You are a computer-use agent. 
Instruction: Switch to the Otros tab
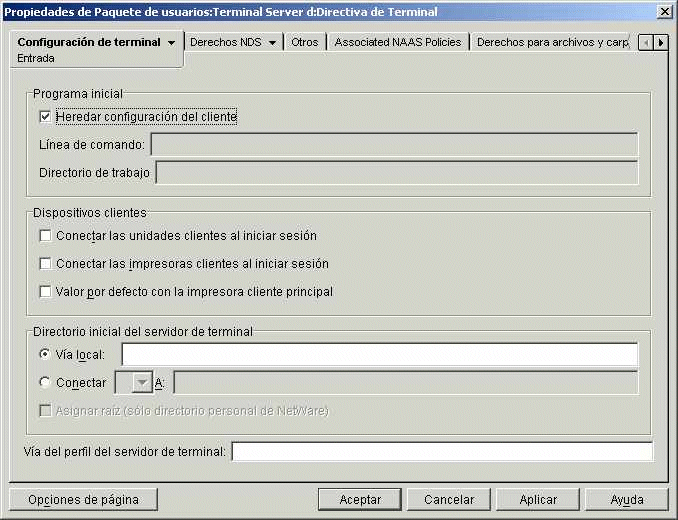[304, 42]
